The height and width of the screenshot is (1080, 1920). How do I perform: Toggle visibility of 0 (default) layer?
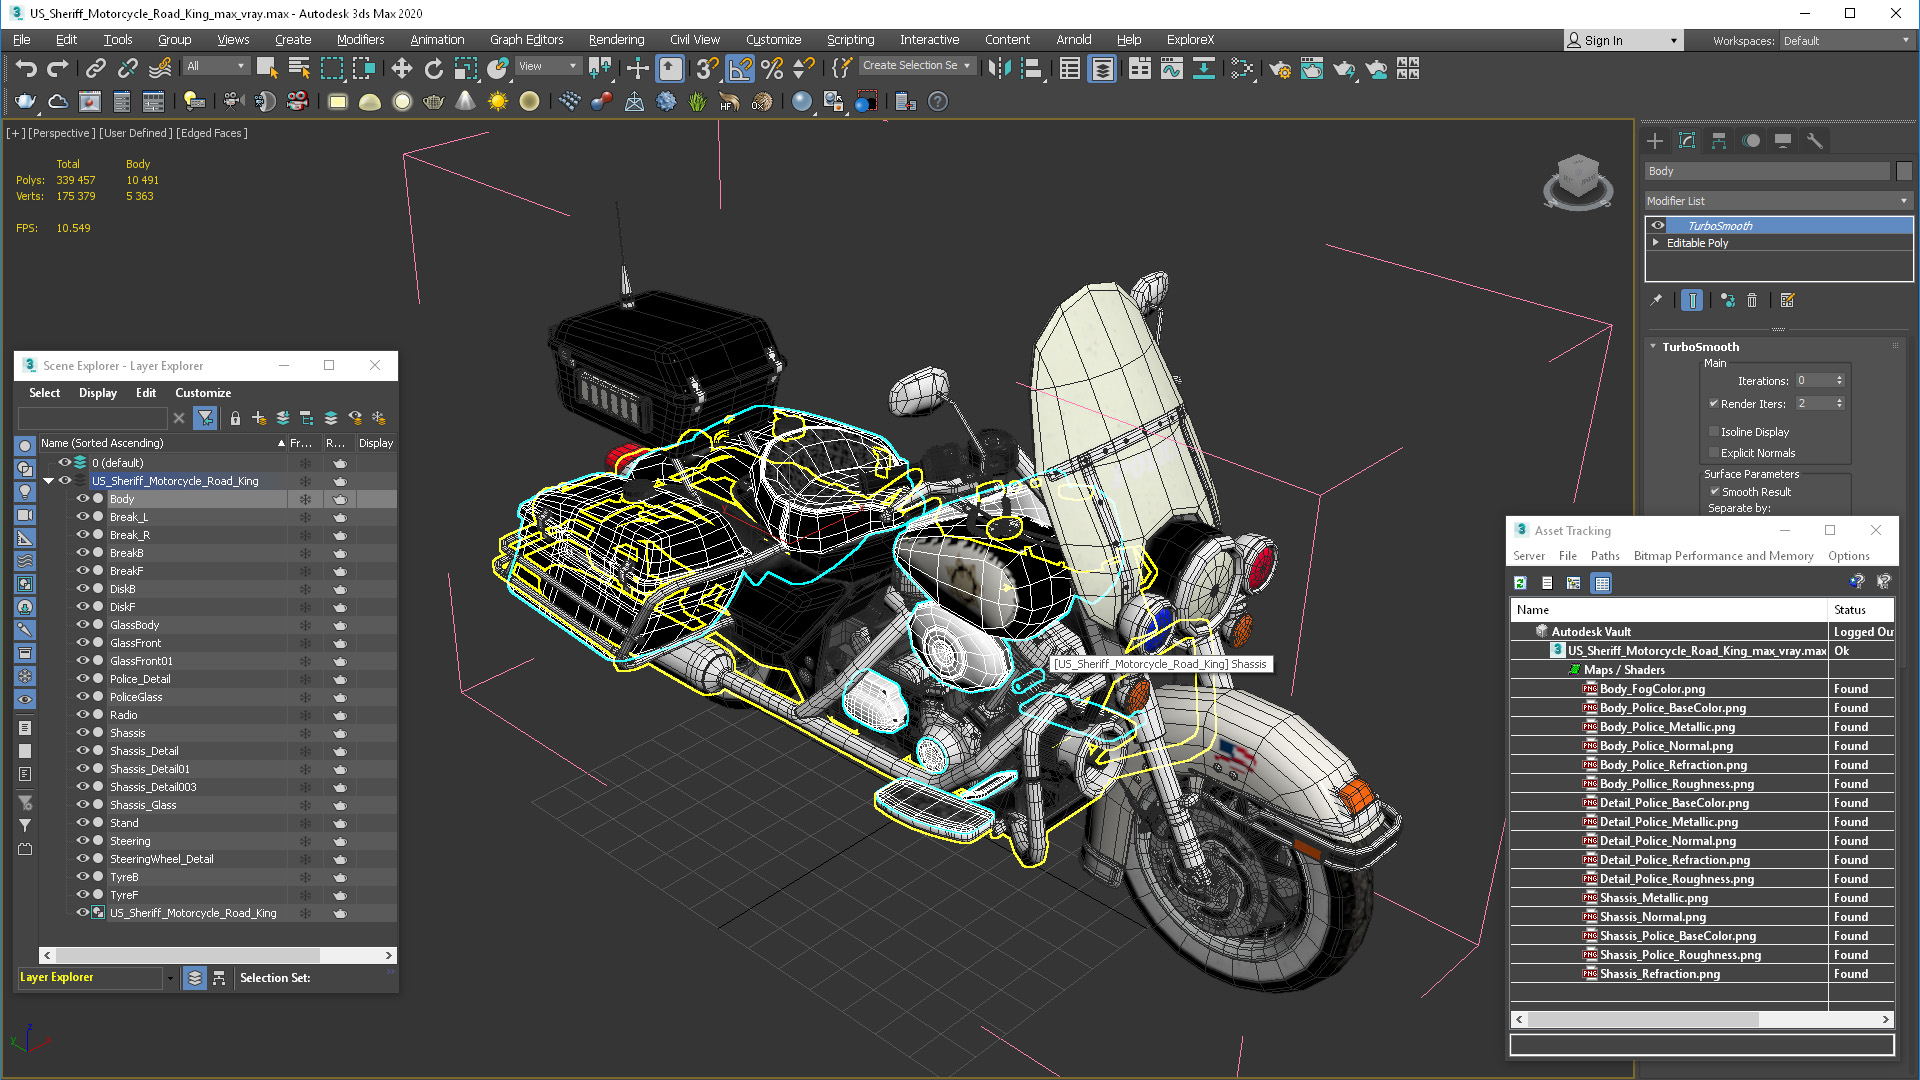pos(64,463)
